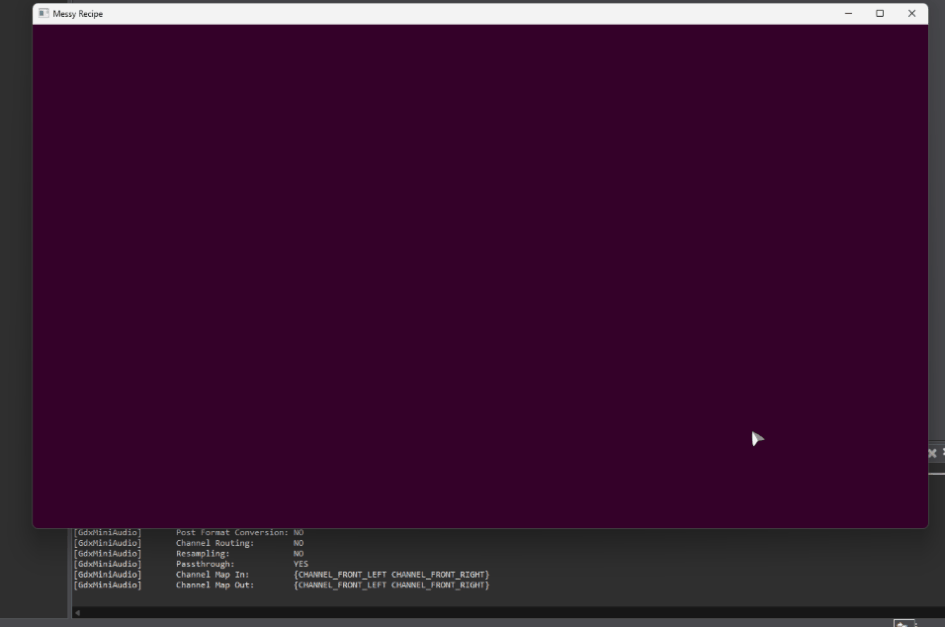Image resolution: width=945 pixels, height=627 pixels.
Task: Click the YES value beside Passthrough
Action: coord(301,564)
